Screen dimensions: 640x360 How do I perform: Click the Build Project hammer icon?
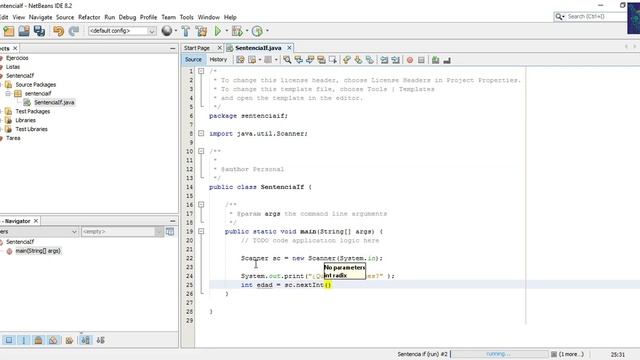186,31
